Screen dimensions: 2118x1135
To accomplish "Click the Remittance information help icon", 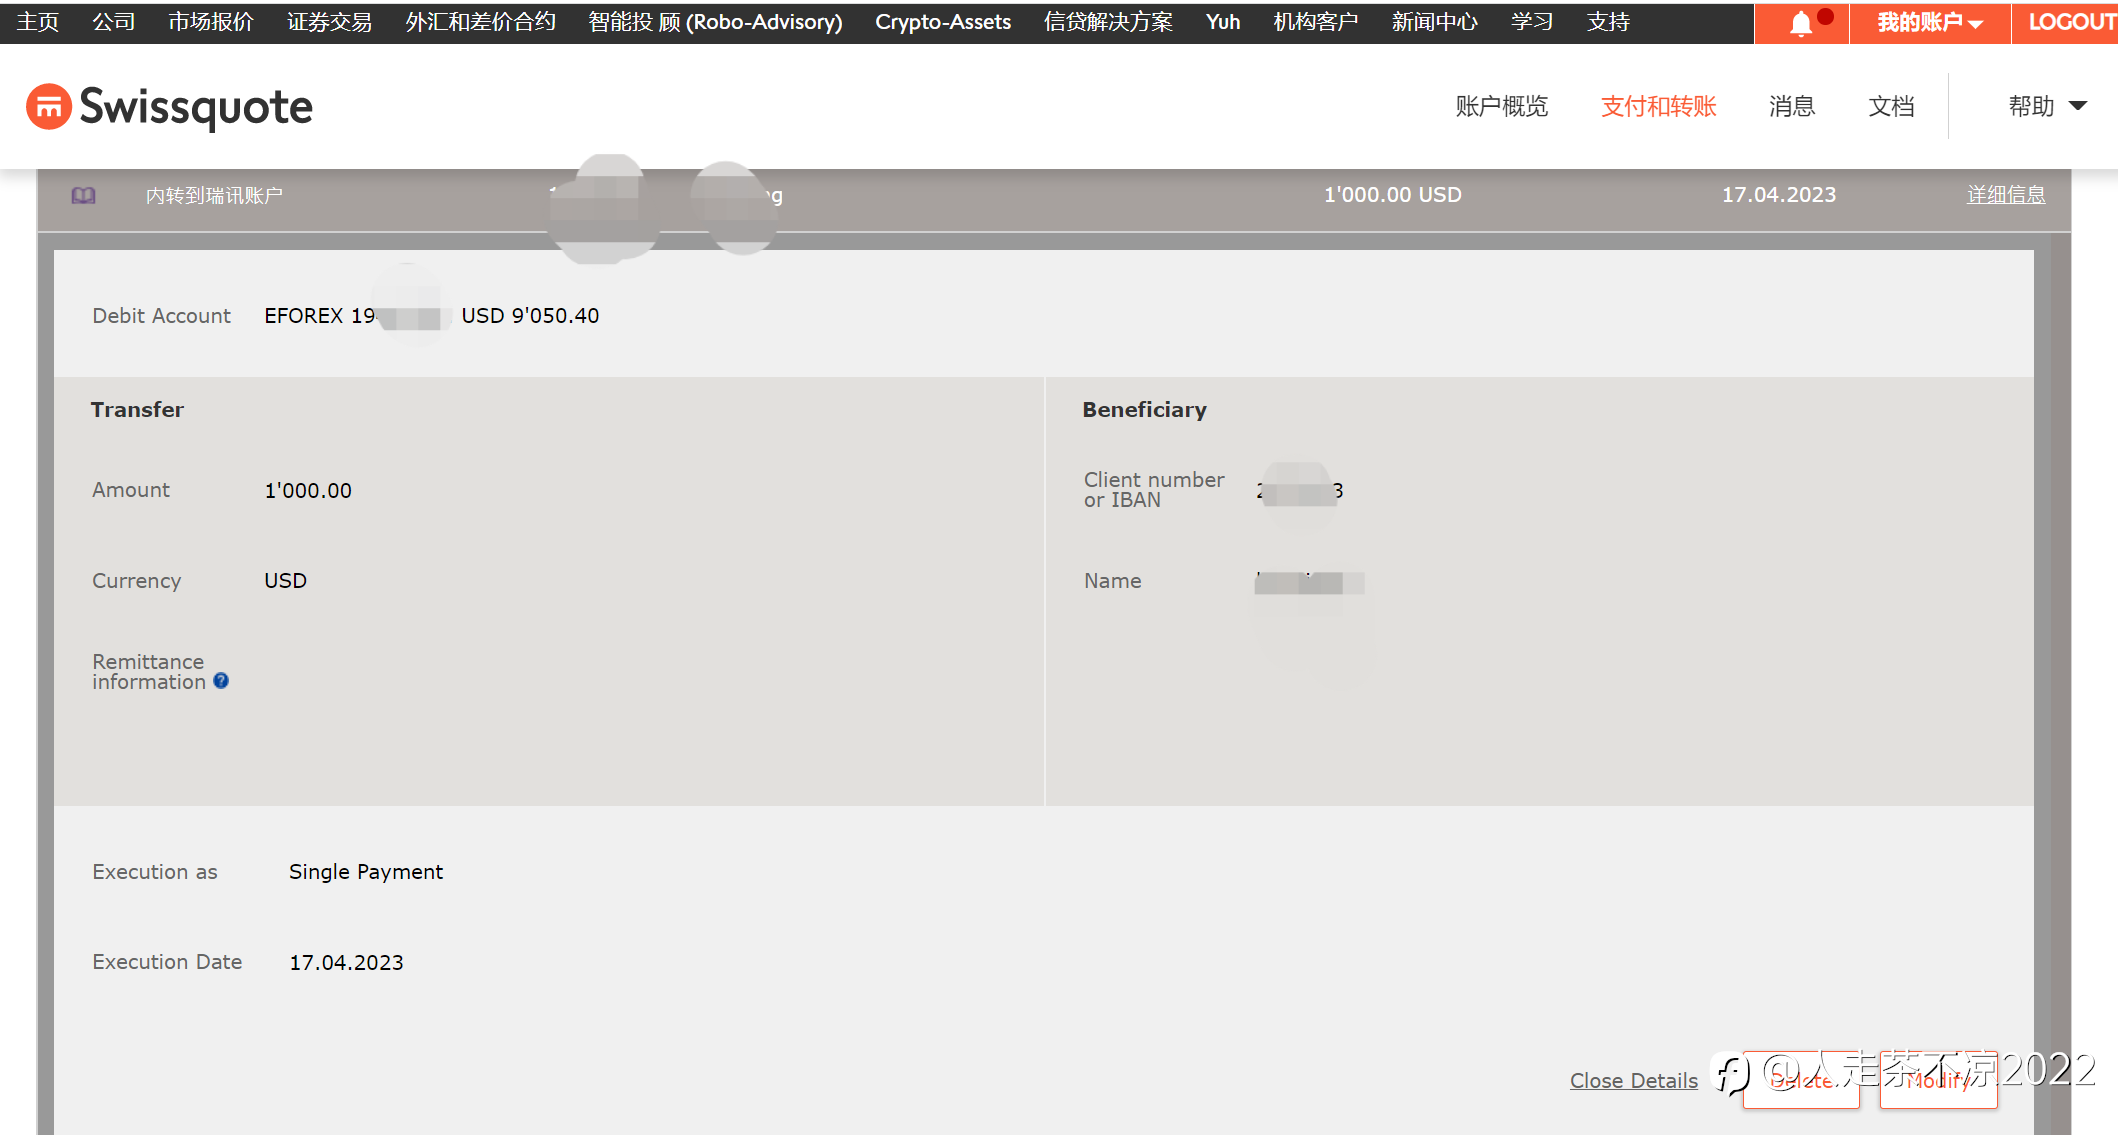I will coord(221,681).
